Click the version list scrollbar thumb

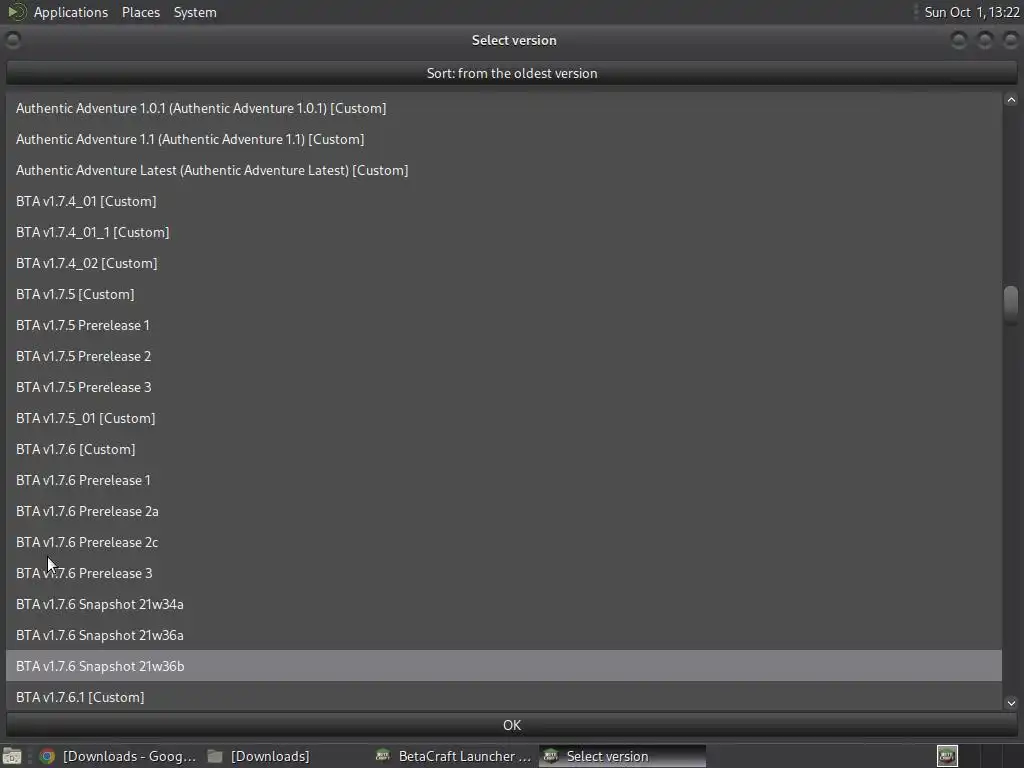[x=1011, y=304]
